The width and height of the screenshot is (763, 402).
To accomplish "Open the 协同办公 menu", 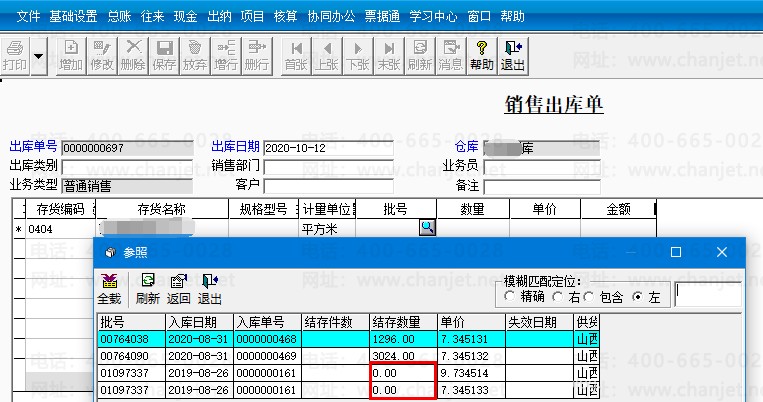I will click(x=331, y=17).
